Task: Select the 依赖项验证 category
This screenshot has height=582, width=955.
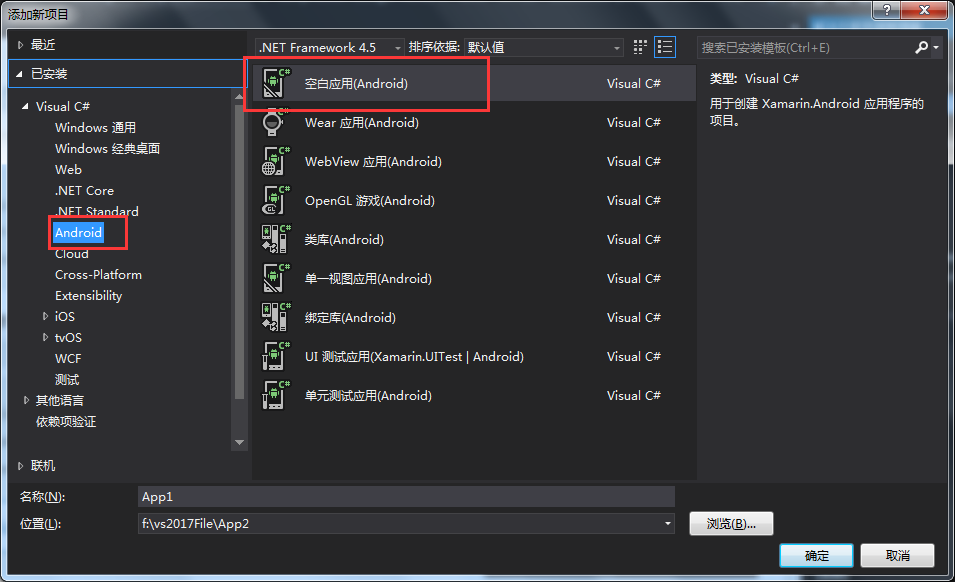Action: click(66, 421)
